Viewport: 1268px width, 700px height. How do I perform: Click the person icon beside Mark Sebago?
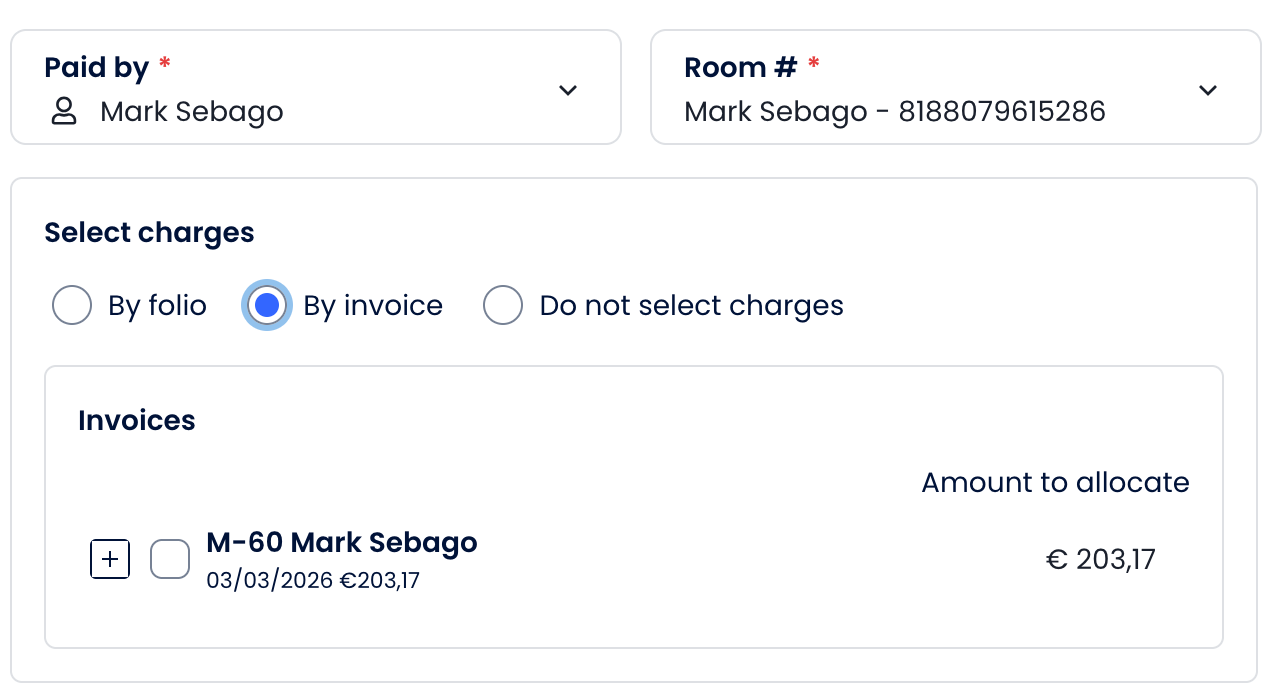click(x=64, y=111)
